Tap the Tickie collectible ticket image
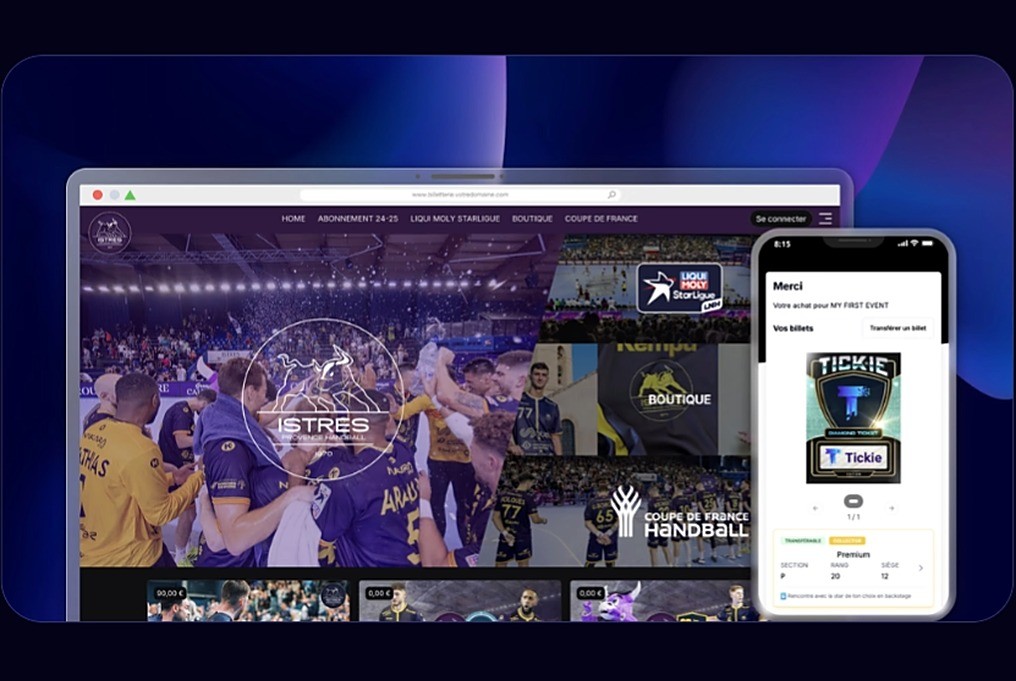The image size is (1016, 681). pyautogui.click(x=853, y=418)
